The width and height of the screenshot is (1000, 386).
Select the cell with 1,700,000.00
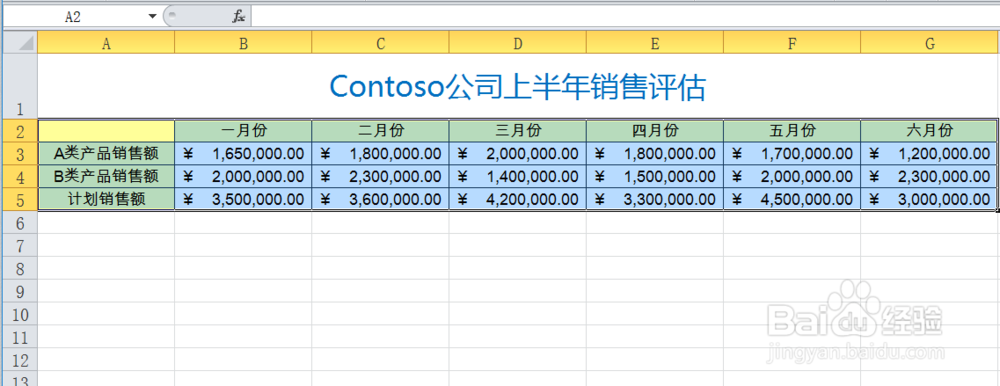(x=791, y=153)
